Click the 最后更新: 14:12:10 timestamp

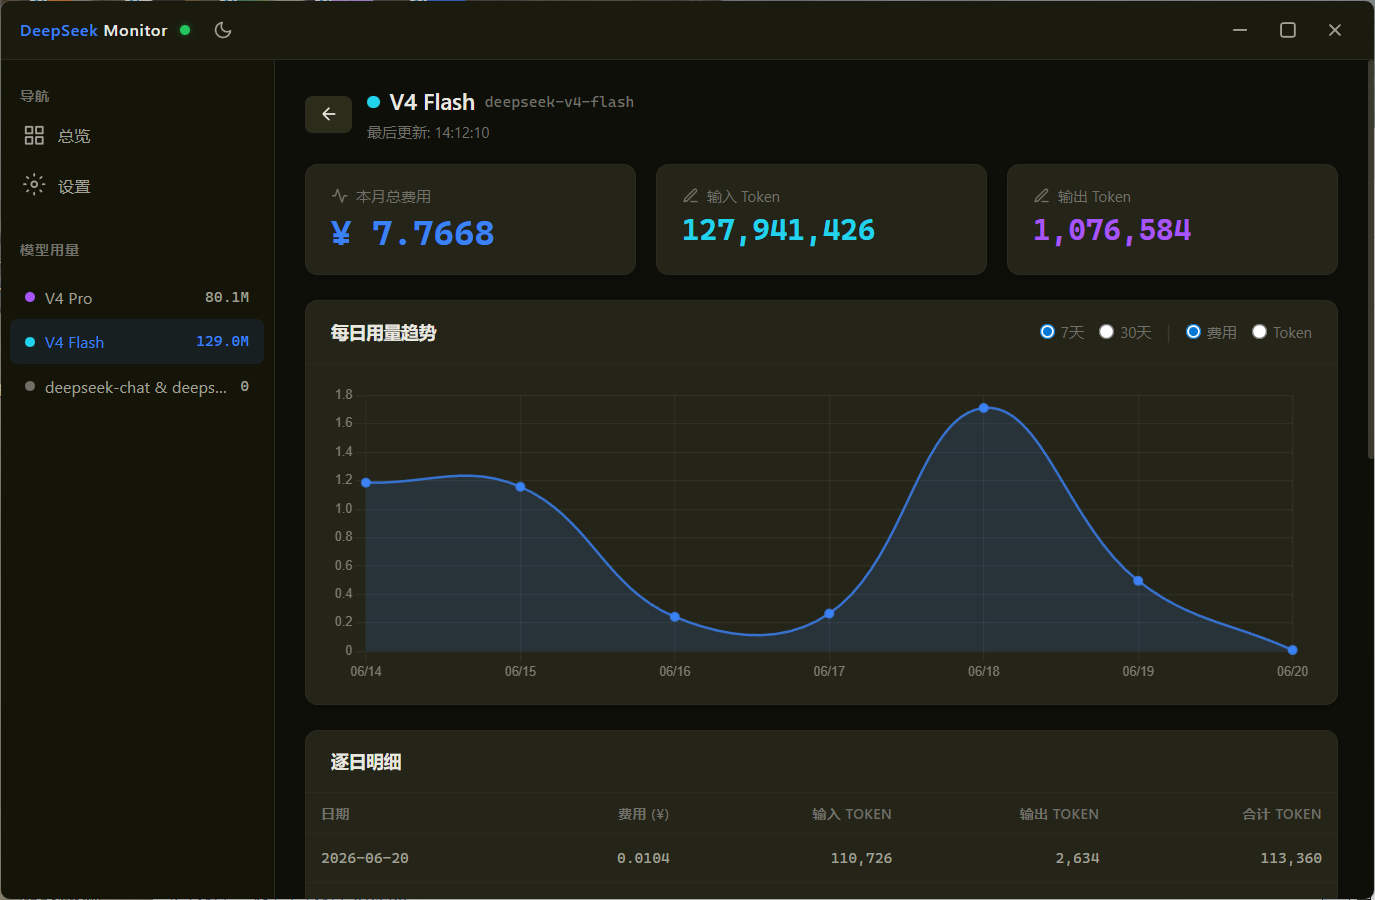428,133
